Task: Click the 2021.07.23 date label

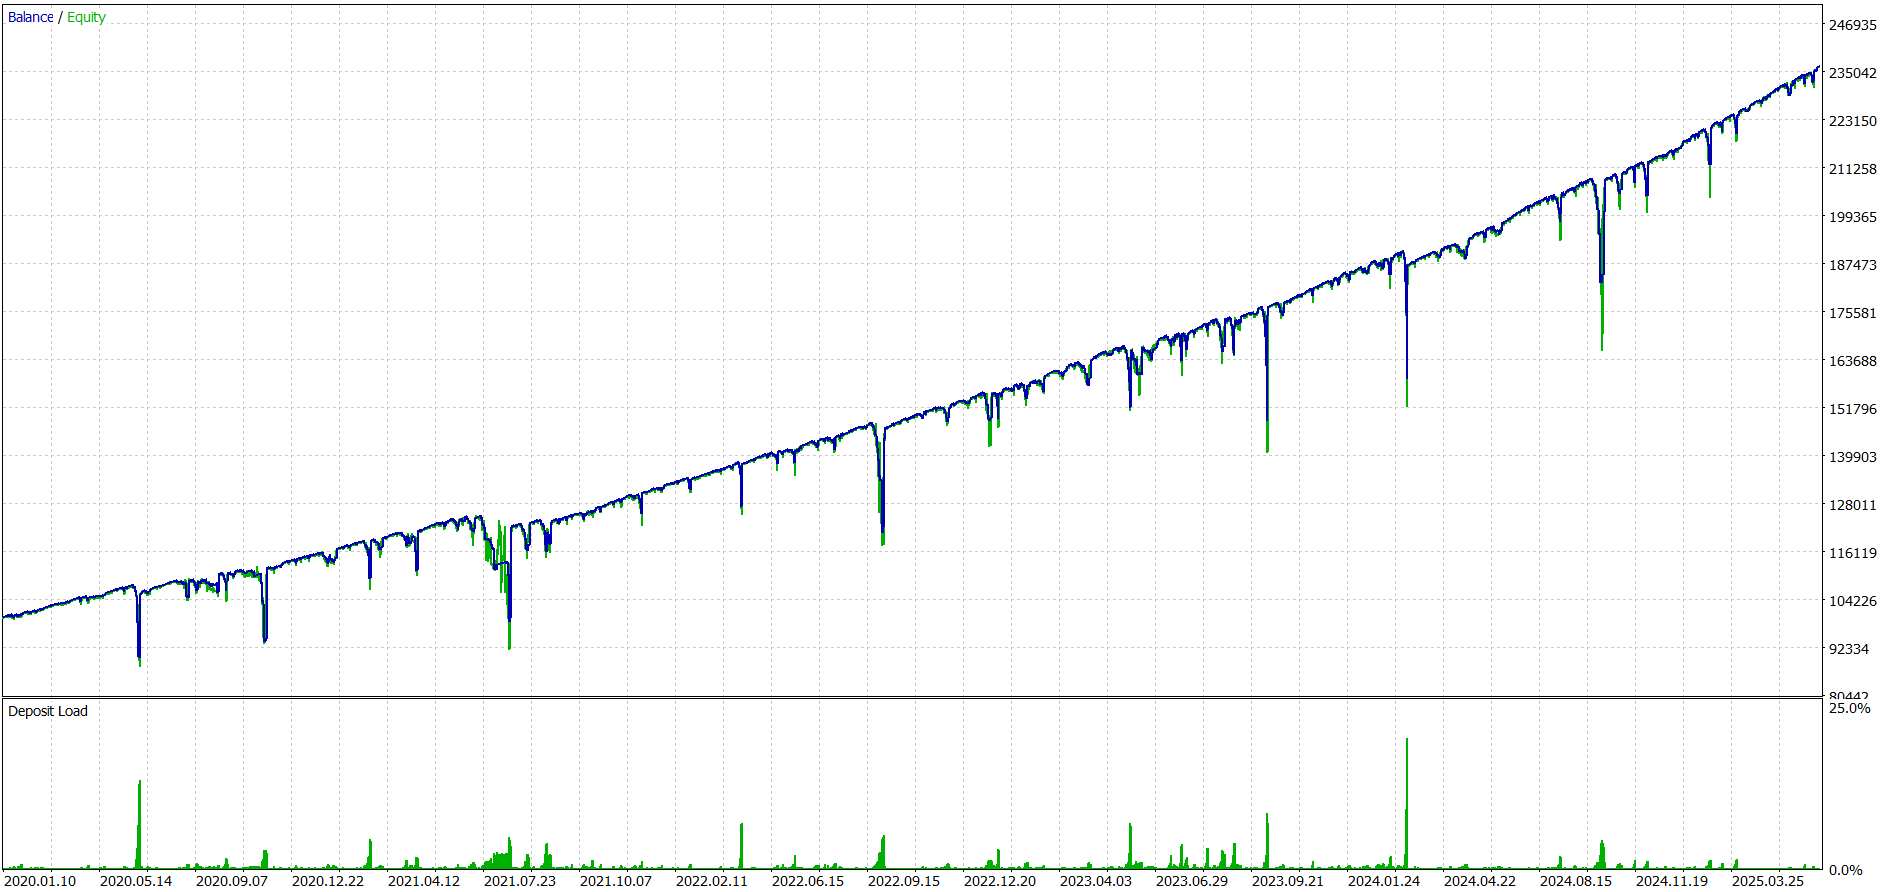Action: coord(520,881)
